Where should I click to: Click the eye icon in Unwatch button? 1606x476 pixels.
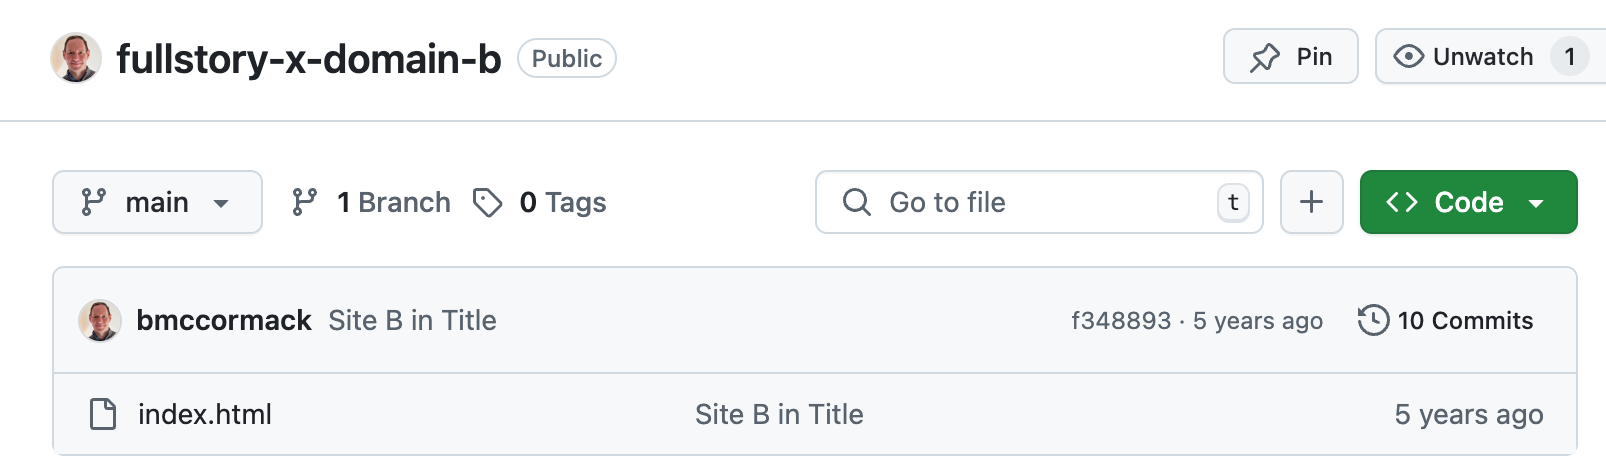click(x=1408, y=57)
